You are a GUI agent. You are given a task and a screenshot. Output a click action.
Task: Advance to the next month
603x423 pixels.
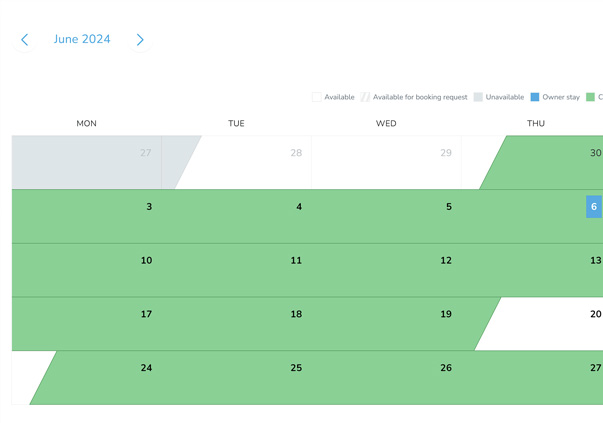coord(140,40)
